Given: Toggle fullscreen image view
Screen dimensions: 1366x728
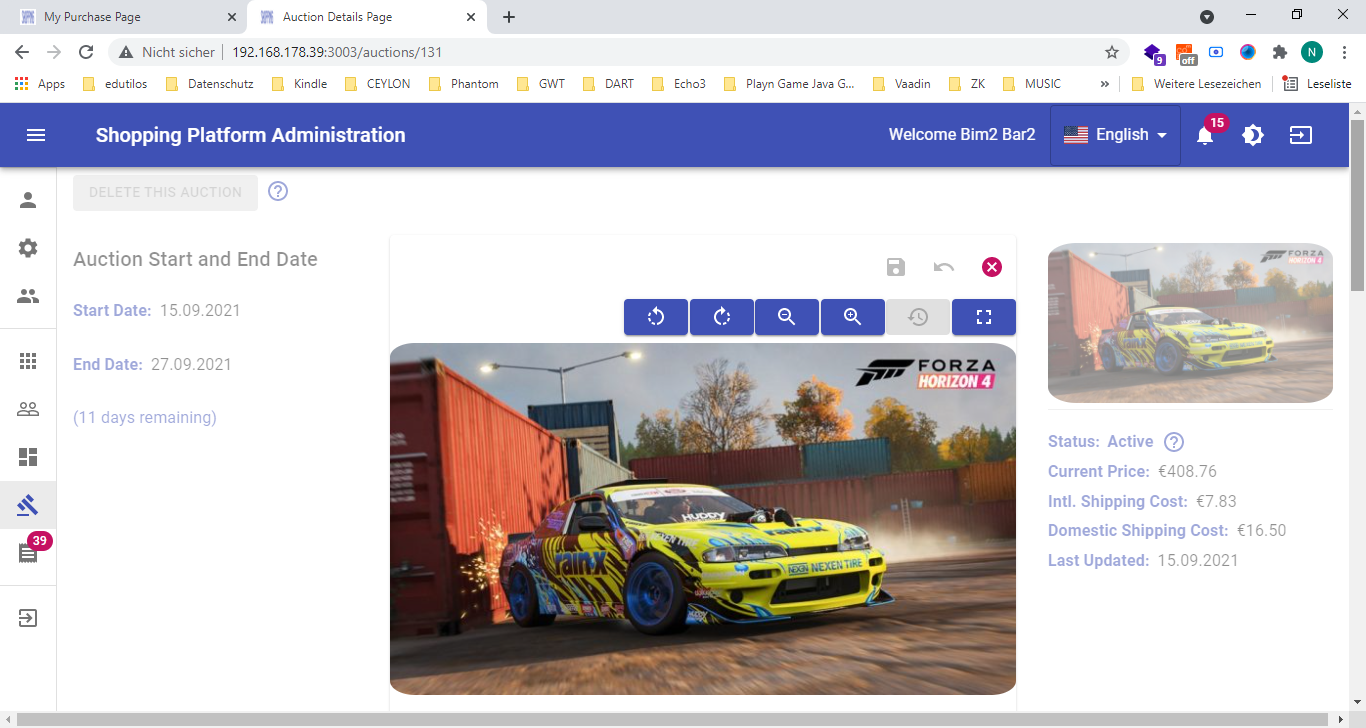Looking at the screenshot, I should pos(984,317).
